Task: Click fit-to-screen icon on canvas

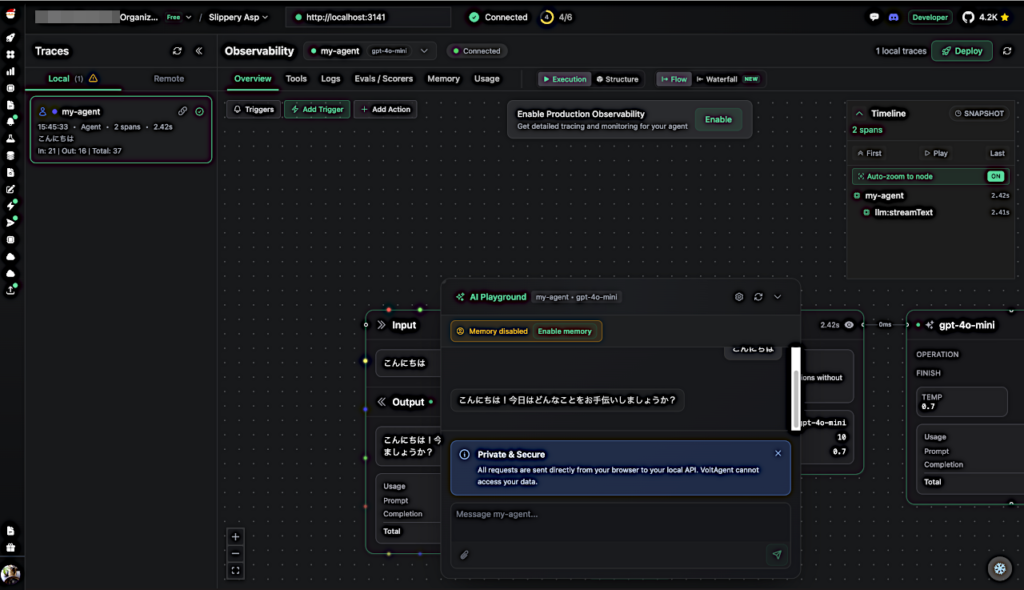Action: [x=235, y=571]
